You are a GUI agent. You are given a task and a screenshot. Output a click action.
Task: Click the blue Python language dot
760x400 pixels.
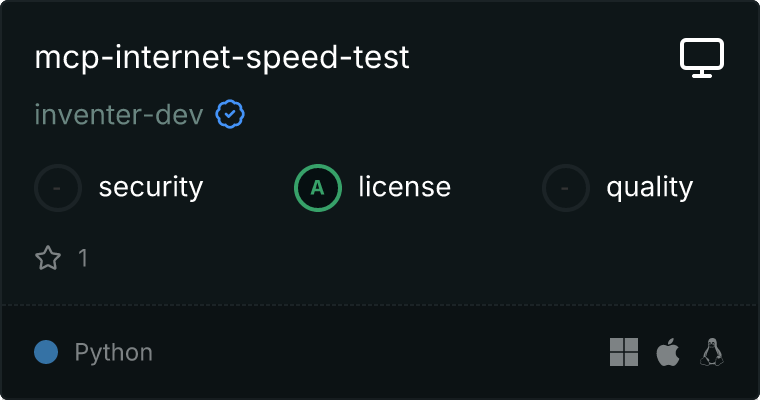point(46,352)
